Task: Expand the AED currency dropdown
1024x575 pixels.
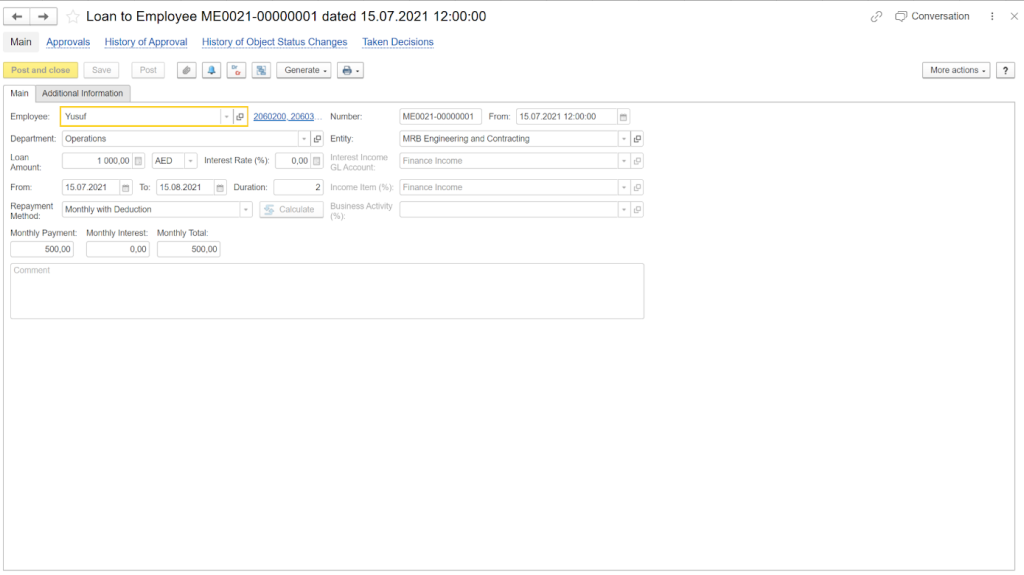Action: tap(190, 161)
